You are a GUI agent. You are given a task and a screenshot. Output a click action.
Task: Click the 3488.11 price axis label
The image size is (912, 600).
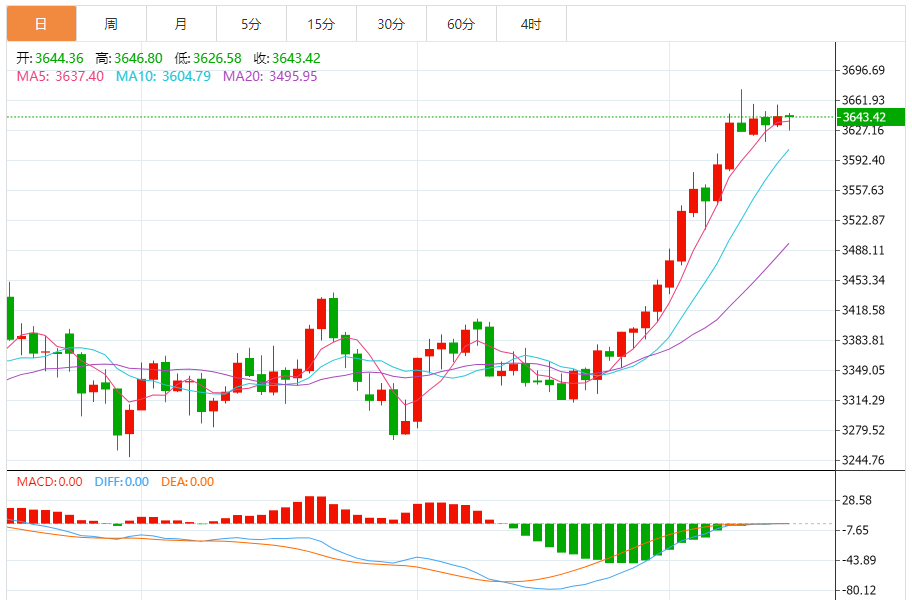click(863, 250)
